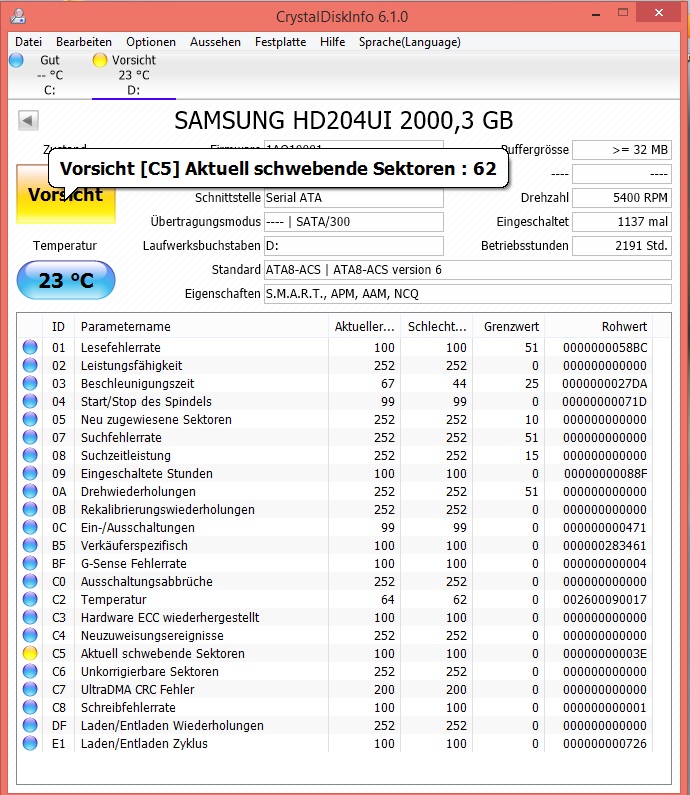Click the Schnittstelle Serial ATA field
Screen dimensions: 690x795
[x=354, y=198]
